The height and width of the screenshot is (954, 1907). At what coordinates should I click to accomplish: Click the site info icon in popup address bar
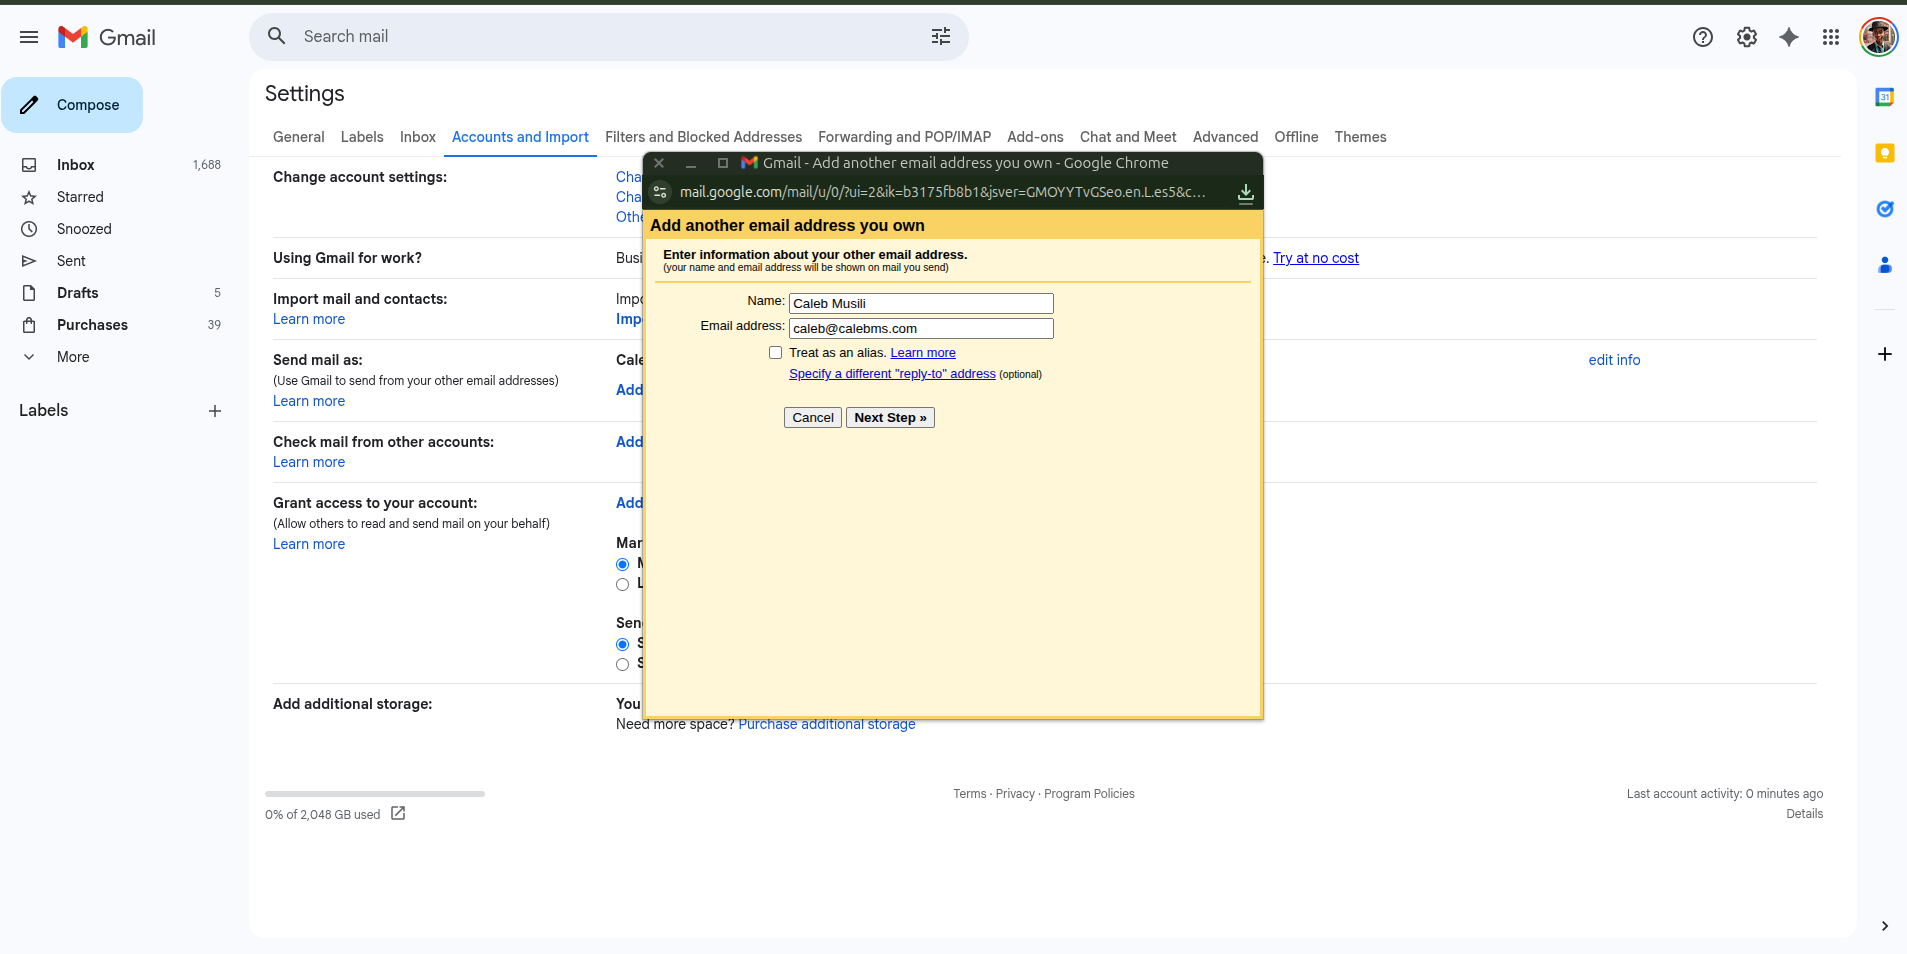pos(660,192)
